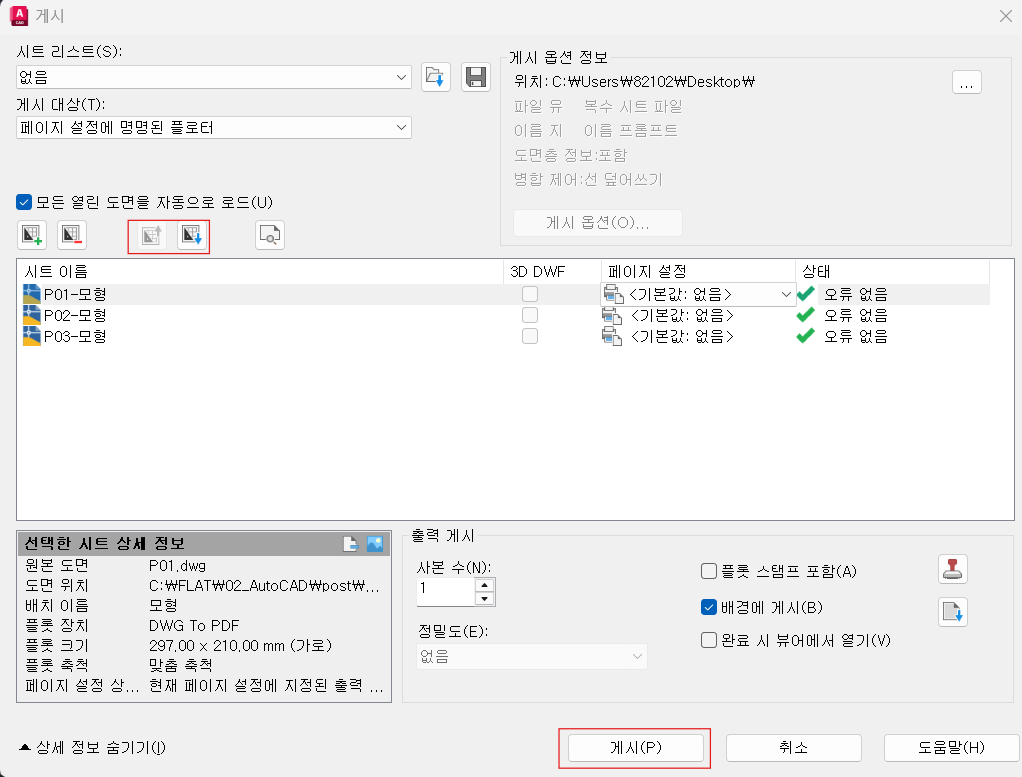1022x777 pixels.
Task: Open the 게시 옵션 dialog
Action: (596, 222)
